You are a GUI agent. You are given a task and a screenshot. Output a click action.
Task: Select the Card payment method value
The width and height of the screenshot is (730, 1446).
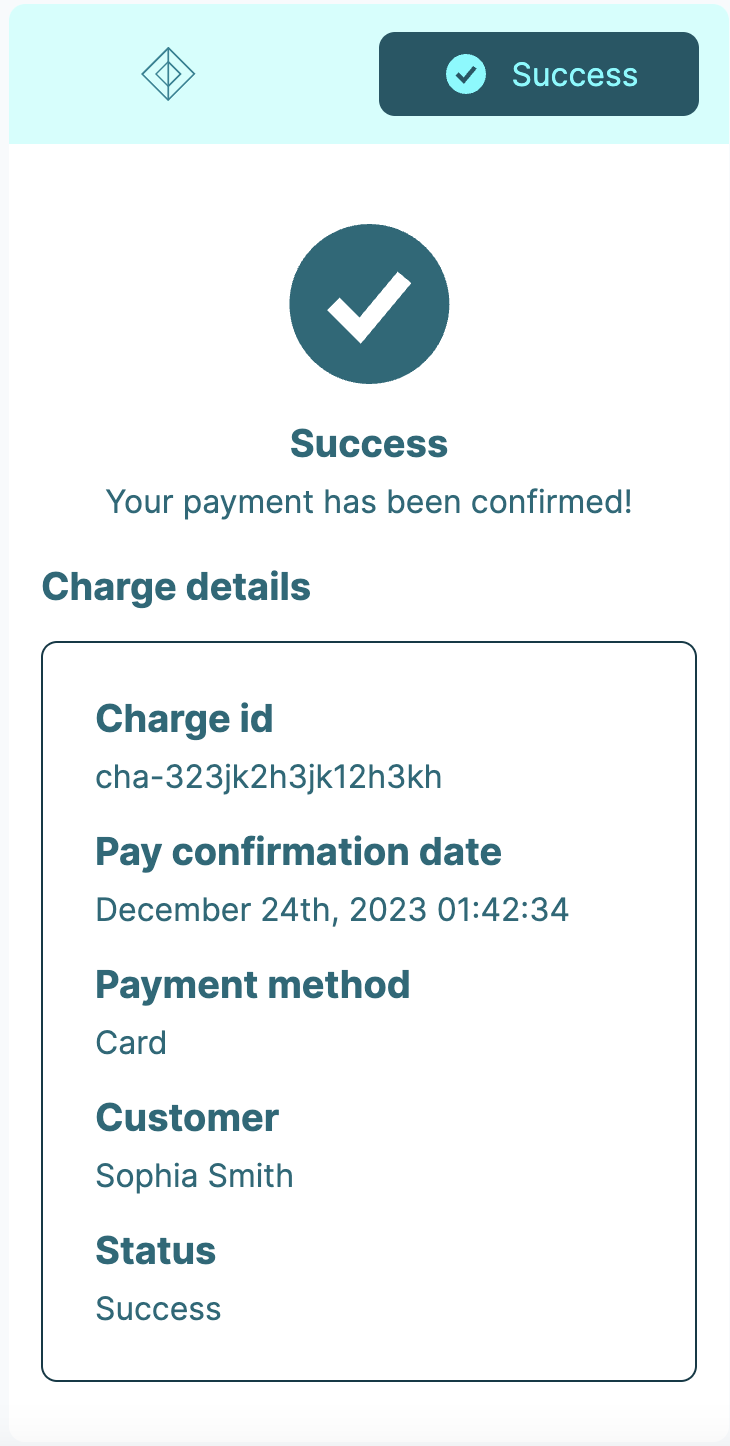(x=130, y=1043)
